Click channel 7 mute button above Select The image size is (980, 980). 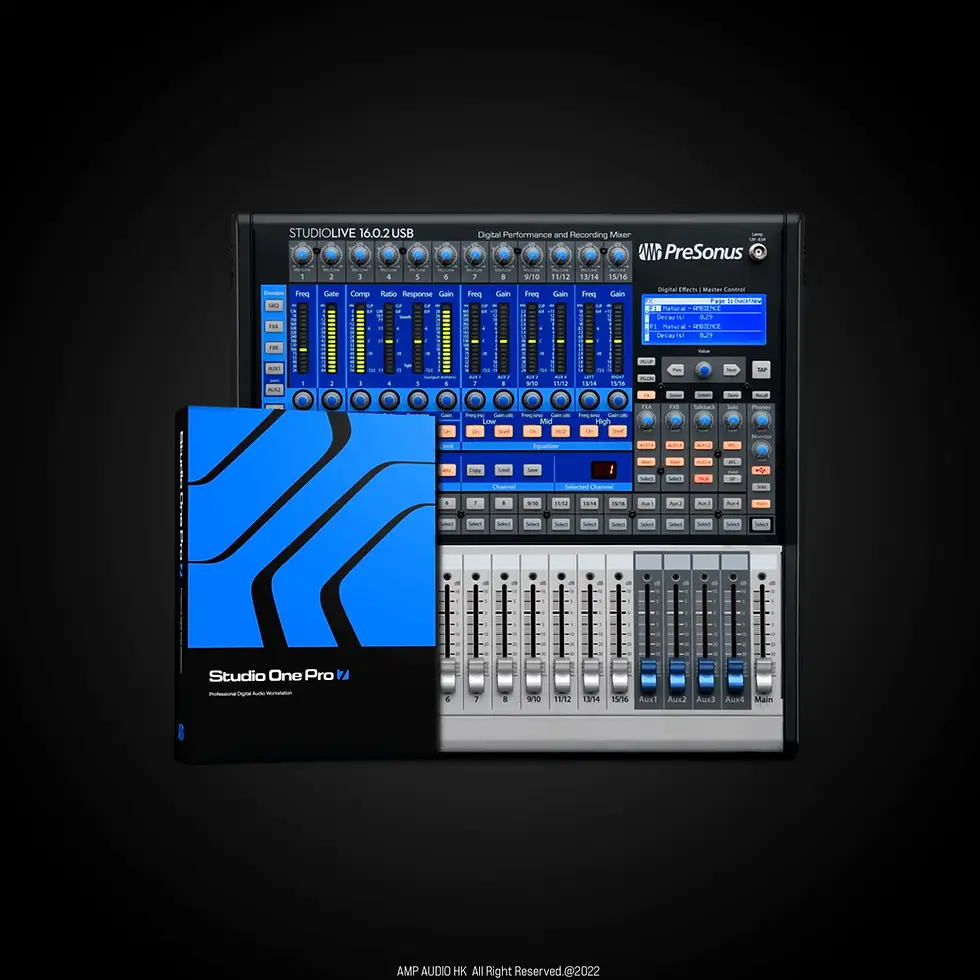point(475,503)
